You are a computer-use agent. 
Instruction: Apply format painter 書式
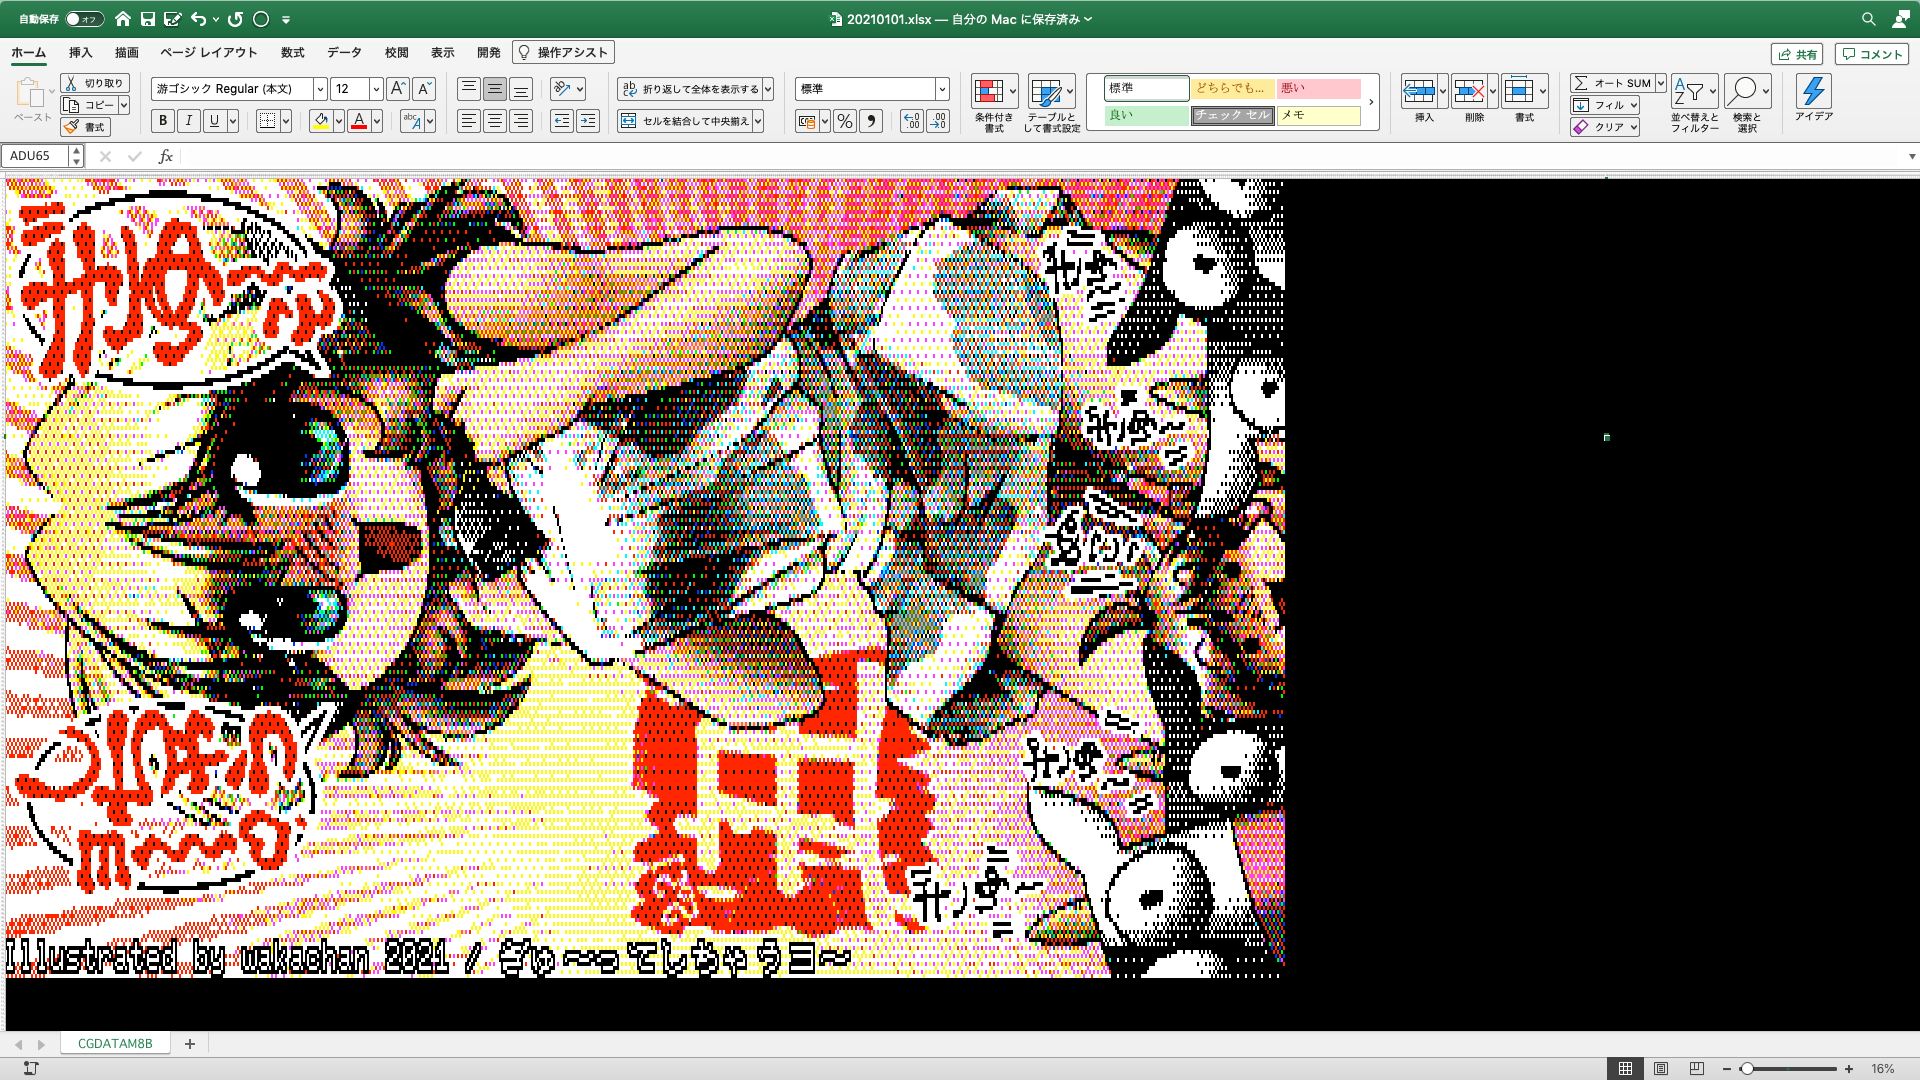coord(85,127)
